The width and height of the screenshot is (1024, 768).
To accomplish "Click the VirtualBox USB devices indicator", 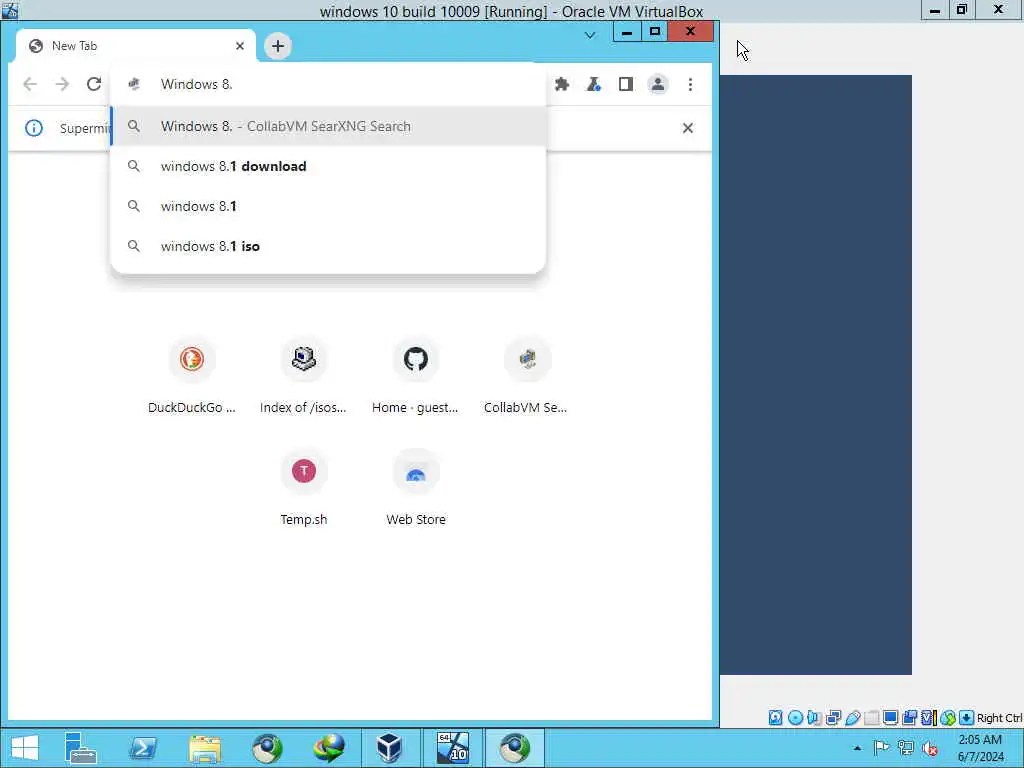I will click(852, 718).
